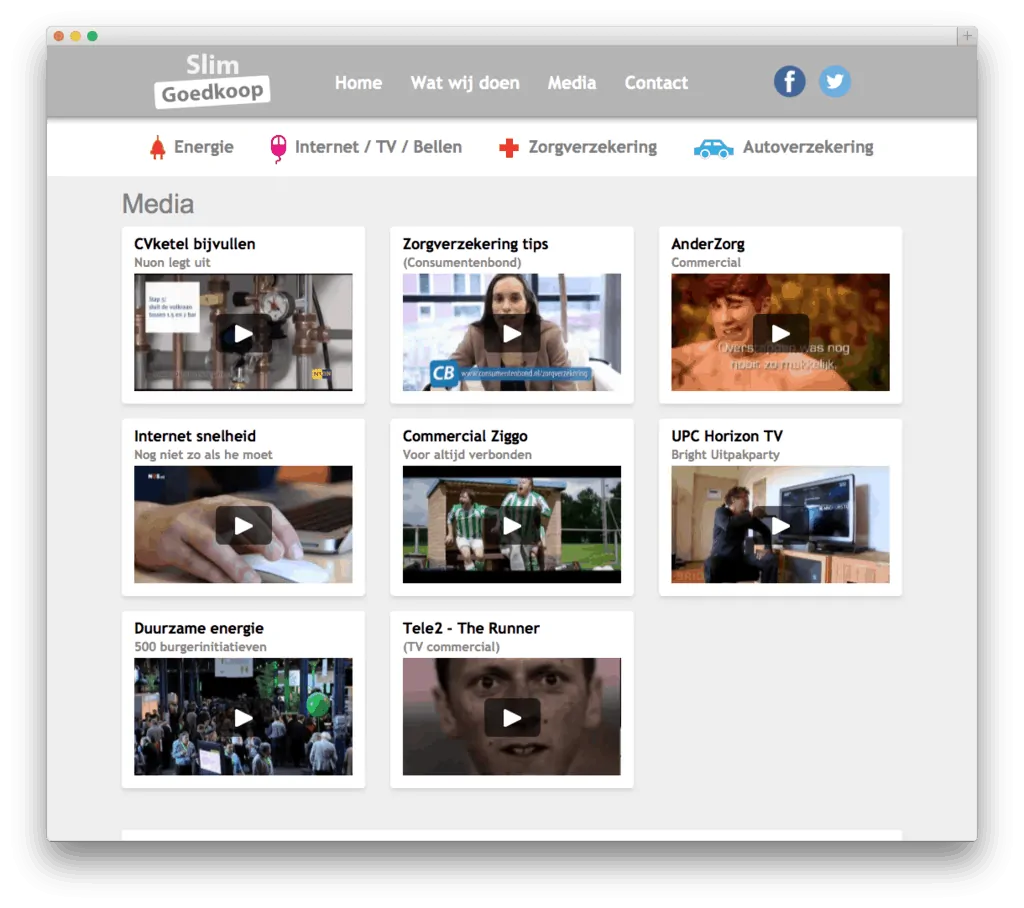1024x908 pixels.
Task: Click the Voor altijd verbonden subtitle
Action: tap(467, 454)
